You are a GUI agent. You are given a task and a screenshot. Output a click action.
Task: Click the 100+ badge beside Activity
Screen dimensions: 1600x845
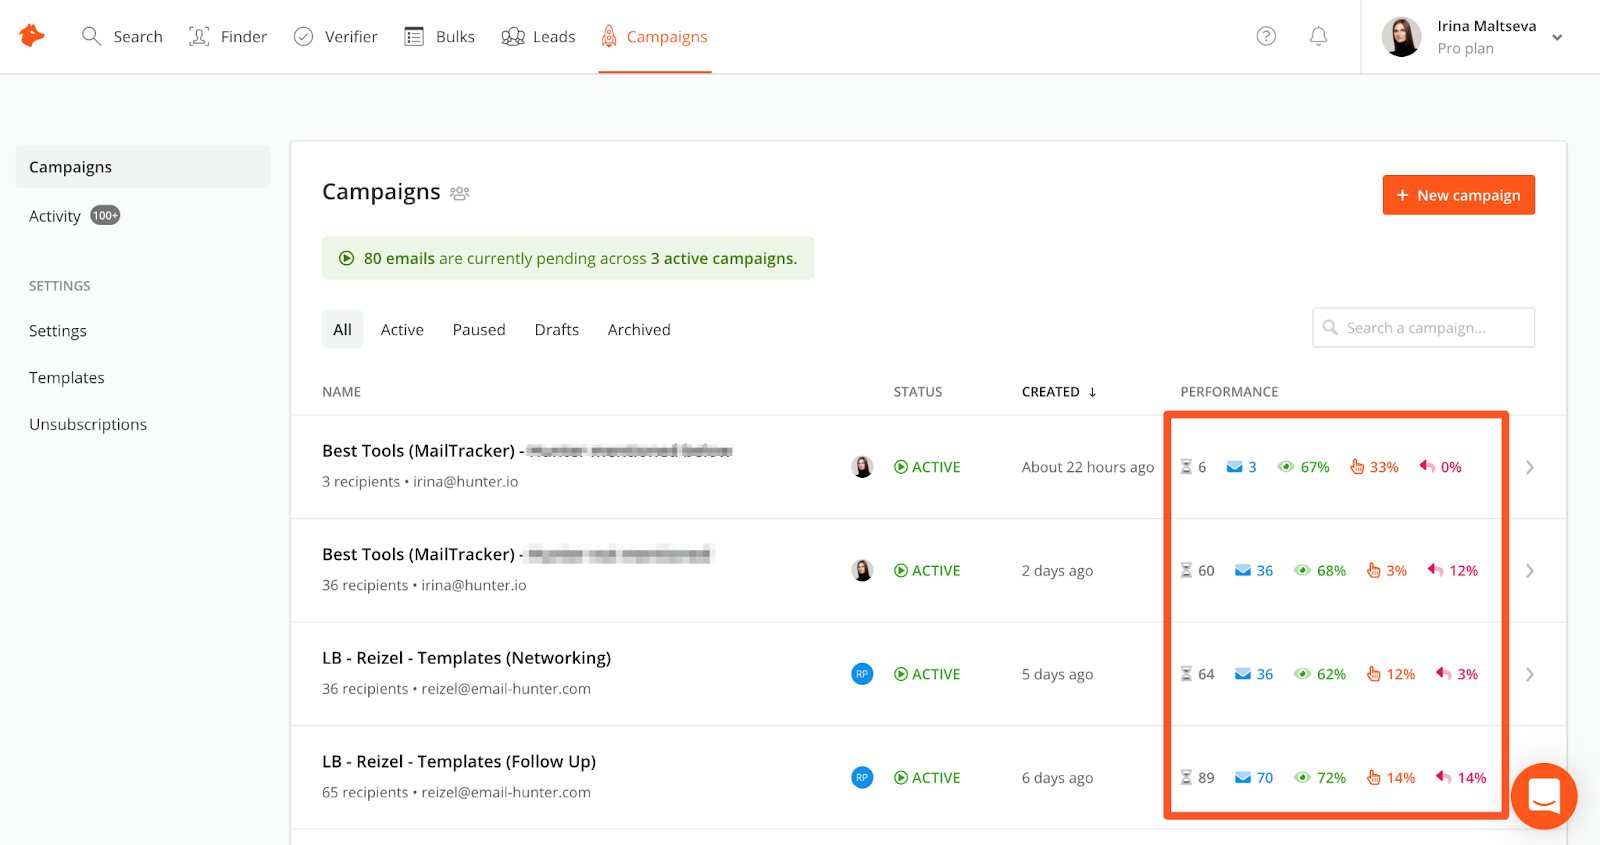click(105, 215)
